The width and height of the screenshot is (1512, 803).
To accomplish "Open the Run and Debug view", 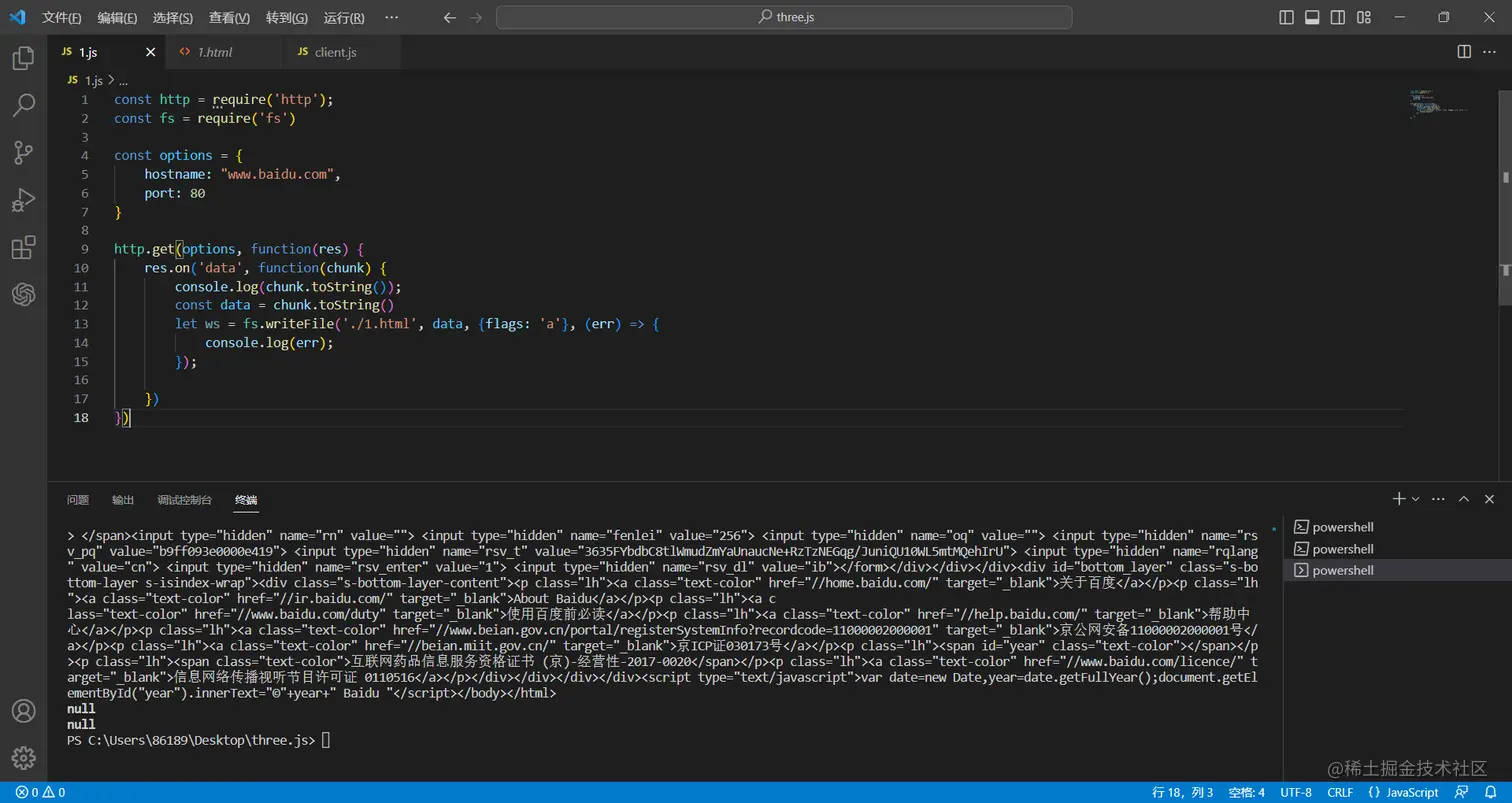I will [23, 200].
